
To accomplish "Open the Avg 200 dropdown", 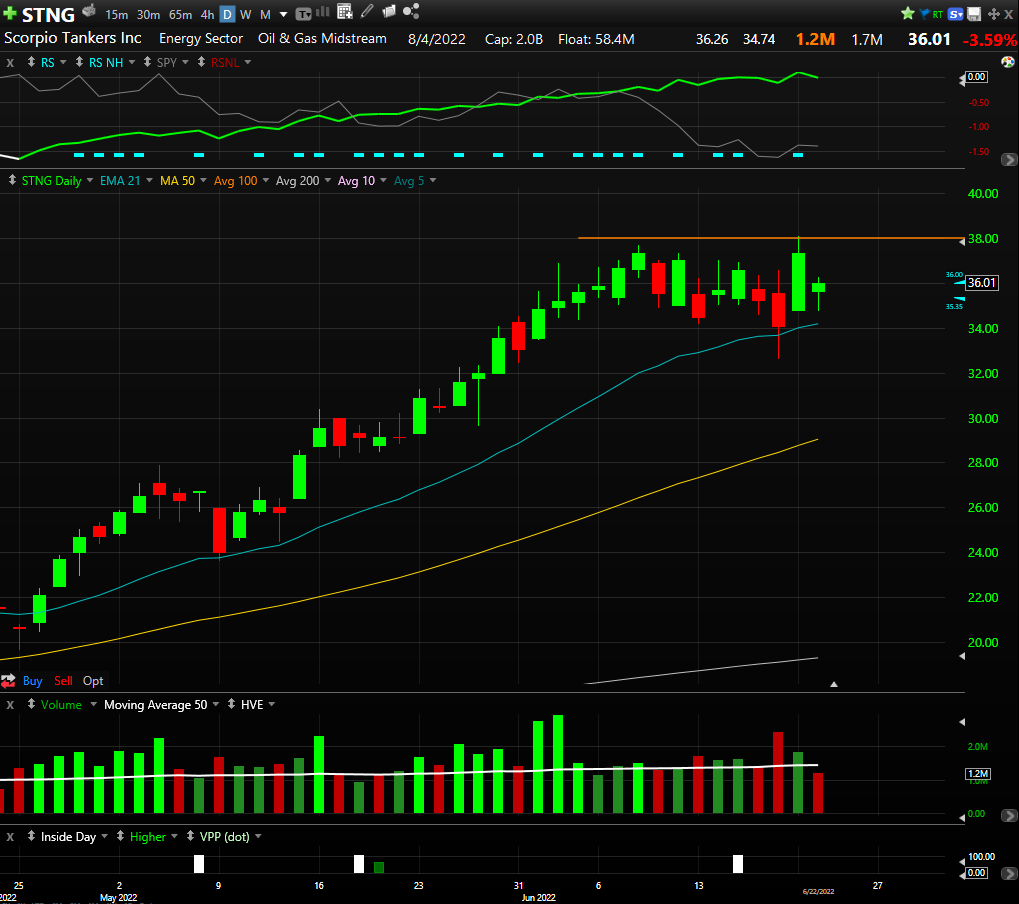I will coord(328,181).
